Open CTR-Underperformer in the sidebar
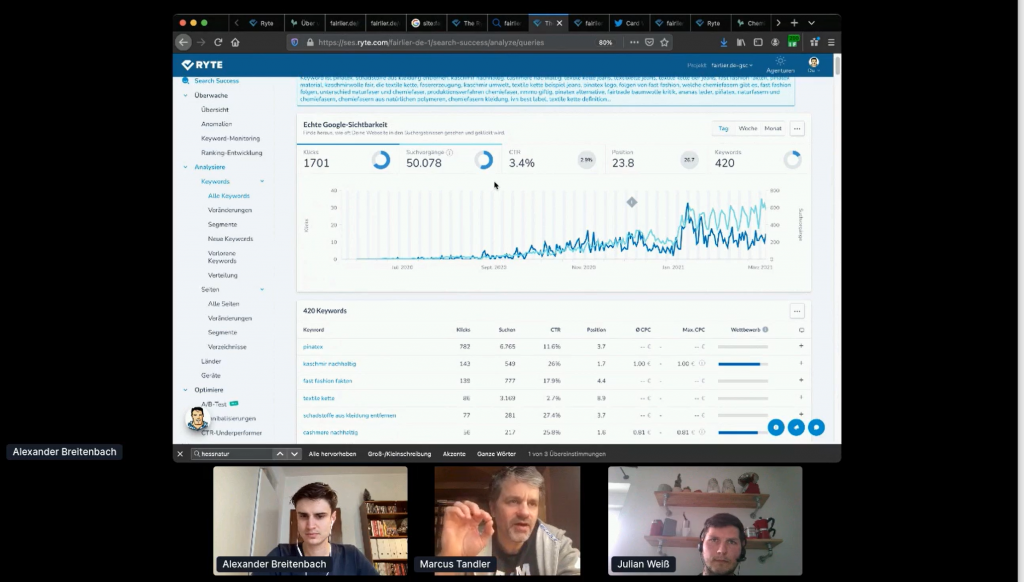The image size is (1024, 582). [232, 433]
